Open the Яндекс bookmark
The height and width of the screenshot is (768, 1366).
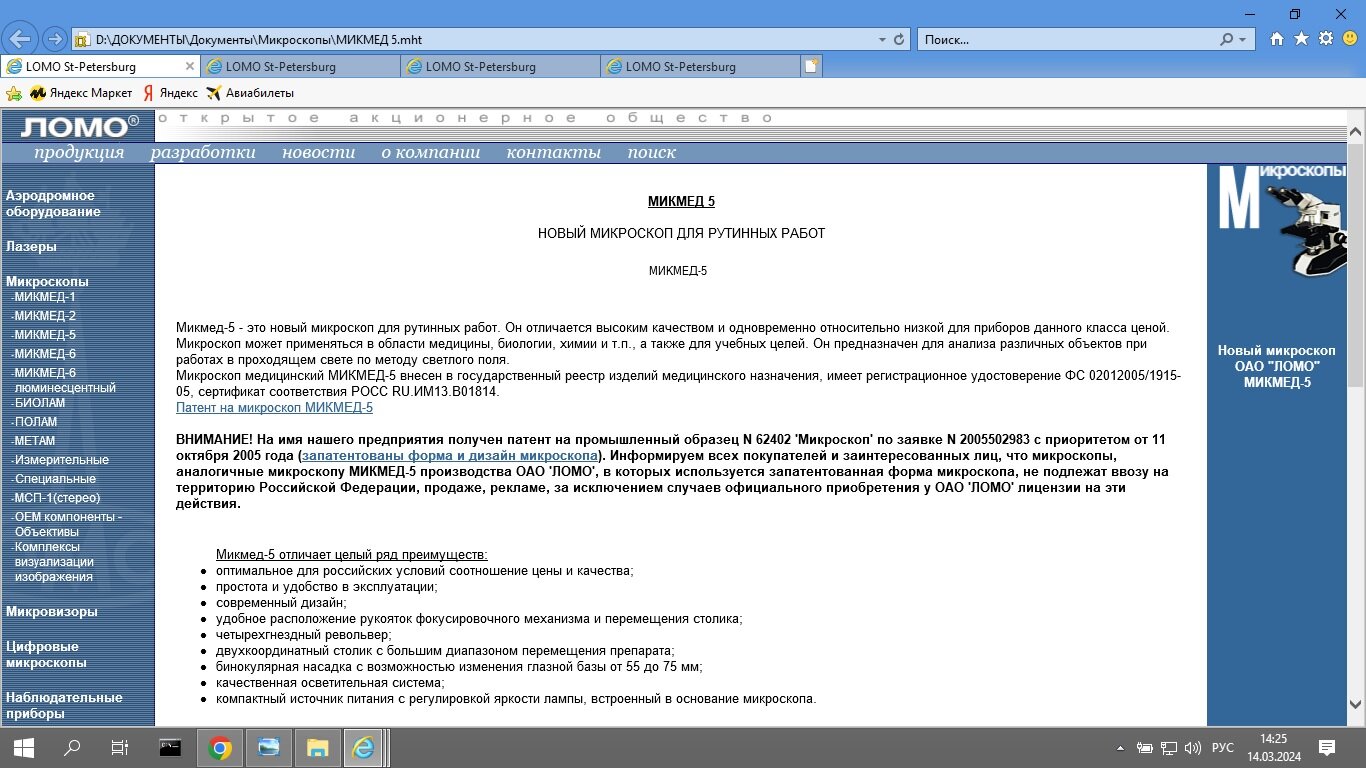click(170, 93)
